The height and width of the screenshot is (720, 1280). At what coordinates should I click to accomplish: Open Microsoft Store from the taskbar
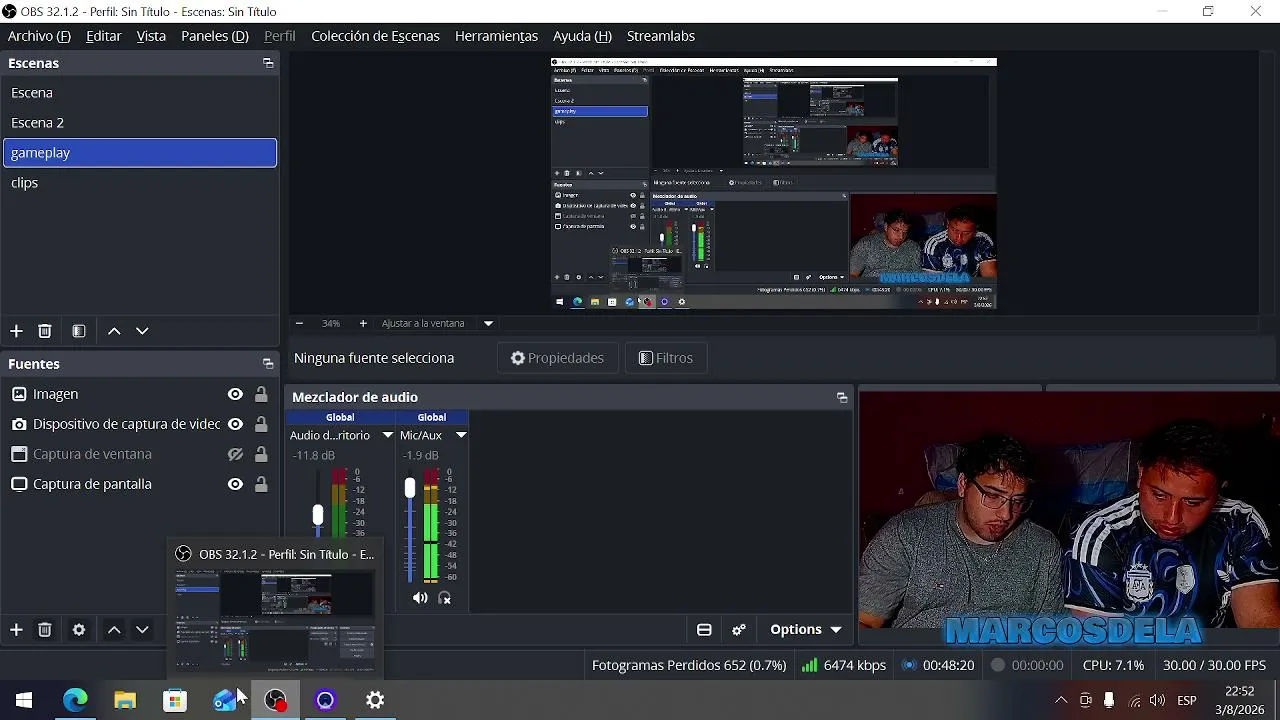click(x=175, y=700)
